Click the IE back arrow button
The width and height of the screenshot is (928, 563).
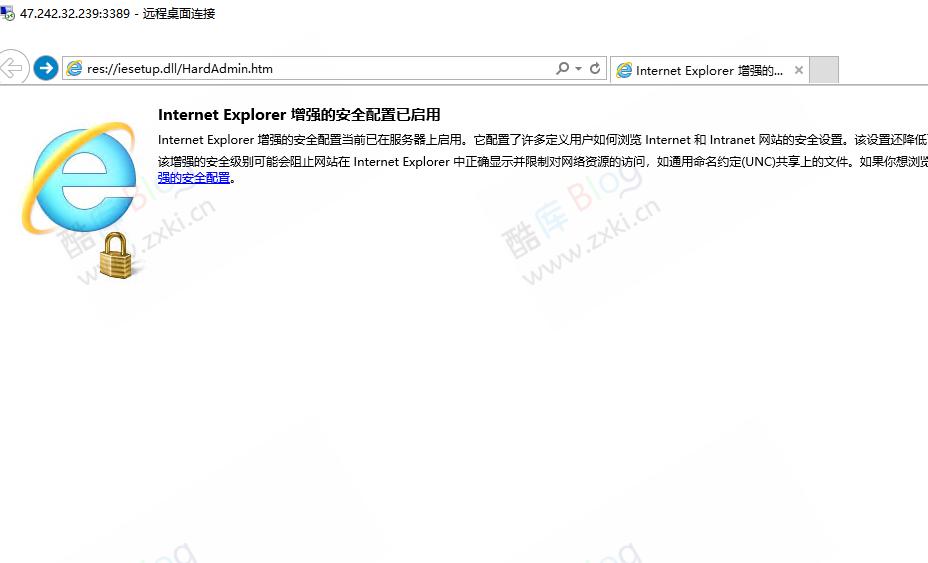tap(12, 68)
